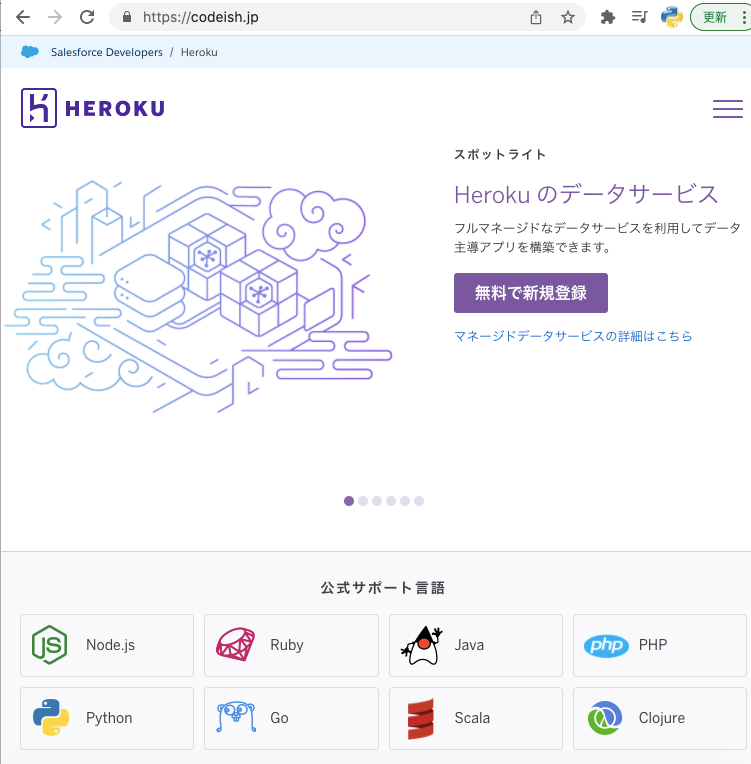Open the share page icon in the address bar
Screen dimensions: 751x764
[x=536, y=18]
